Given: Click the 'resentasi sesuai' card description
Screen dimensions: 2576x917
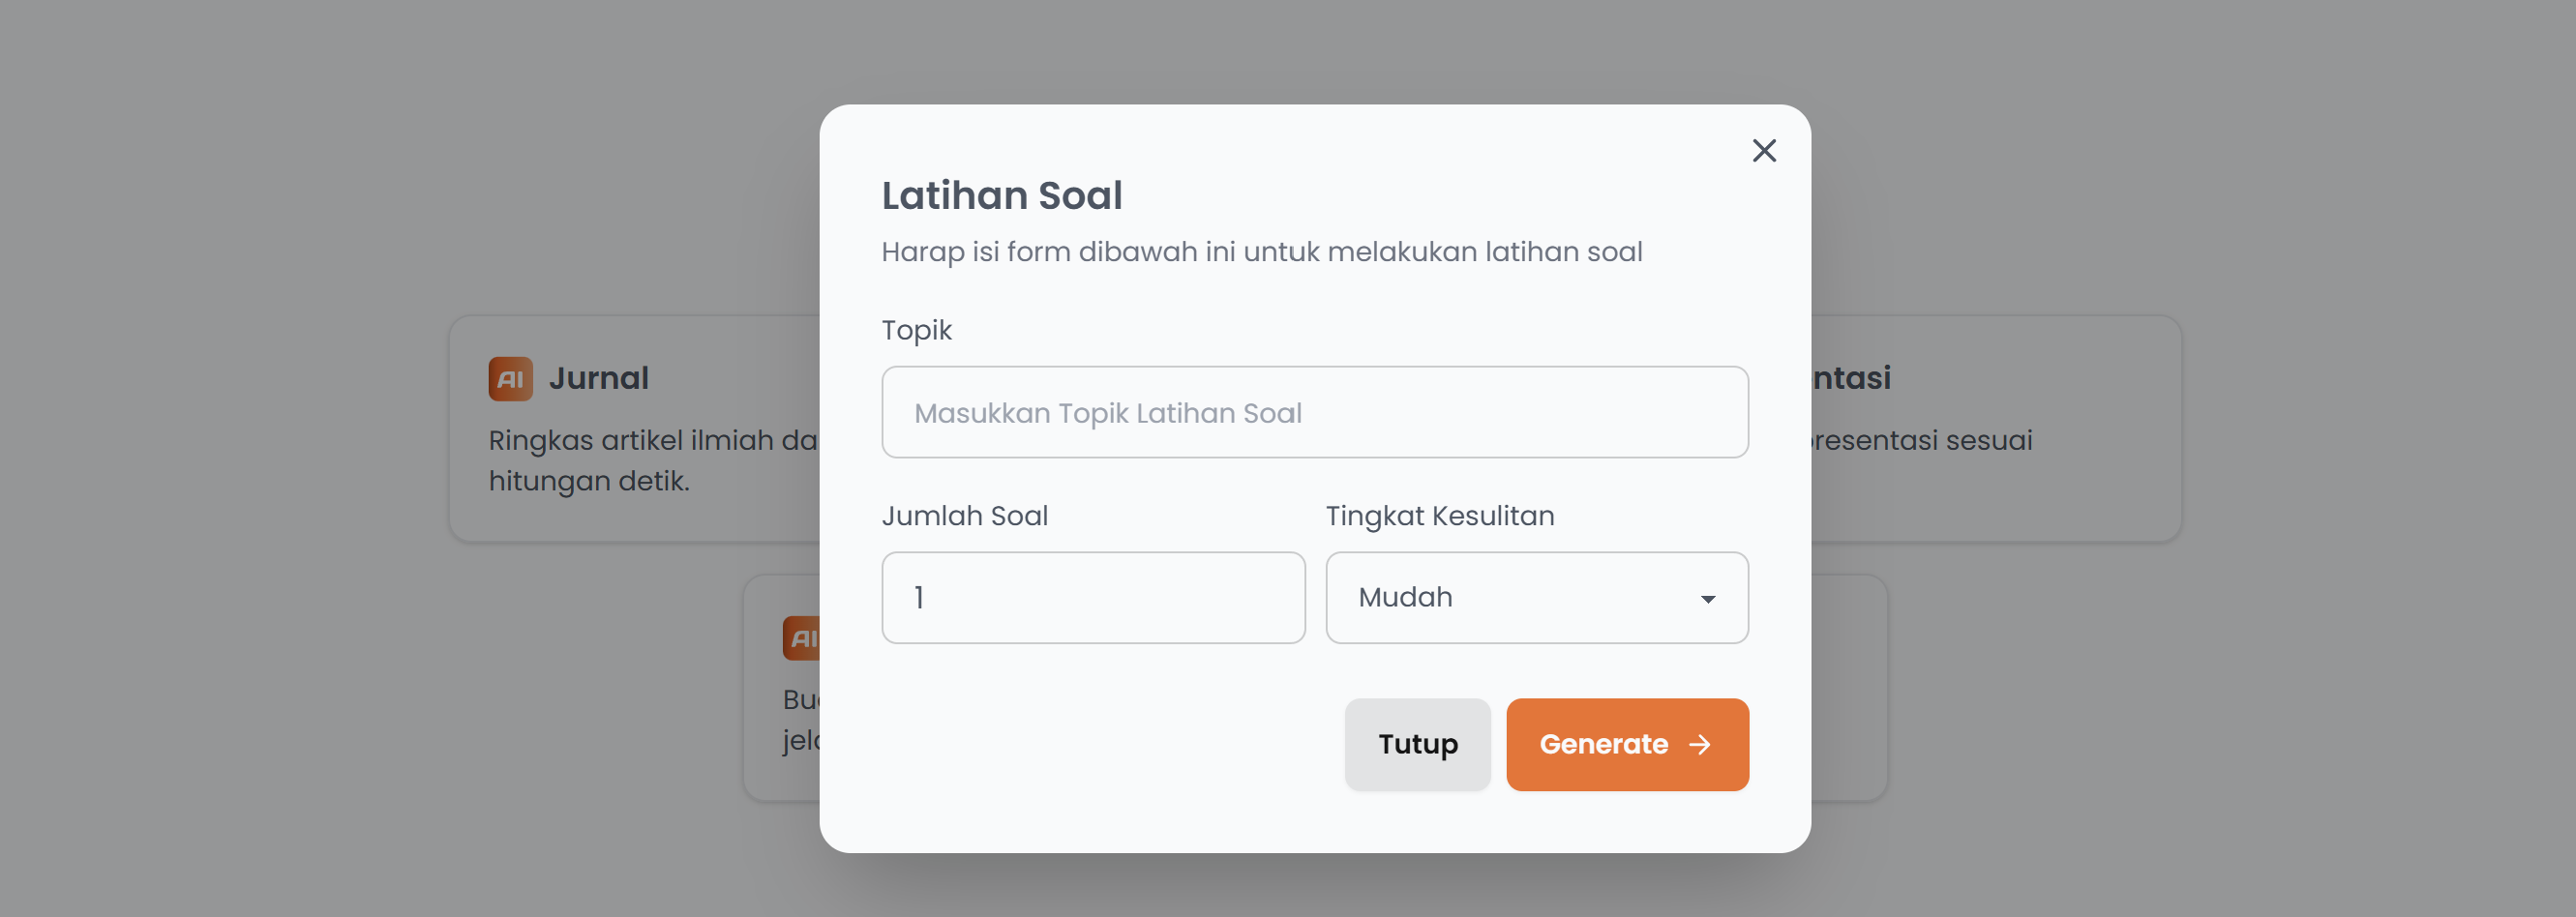Looking at the screenshot, I should 1922,440.
